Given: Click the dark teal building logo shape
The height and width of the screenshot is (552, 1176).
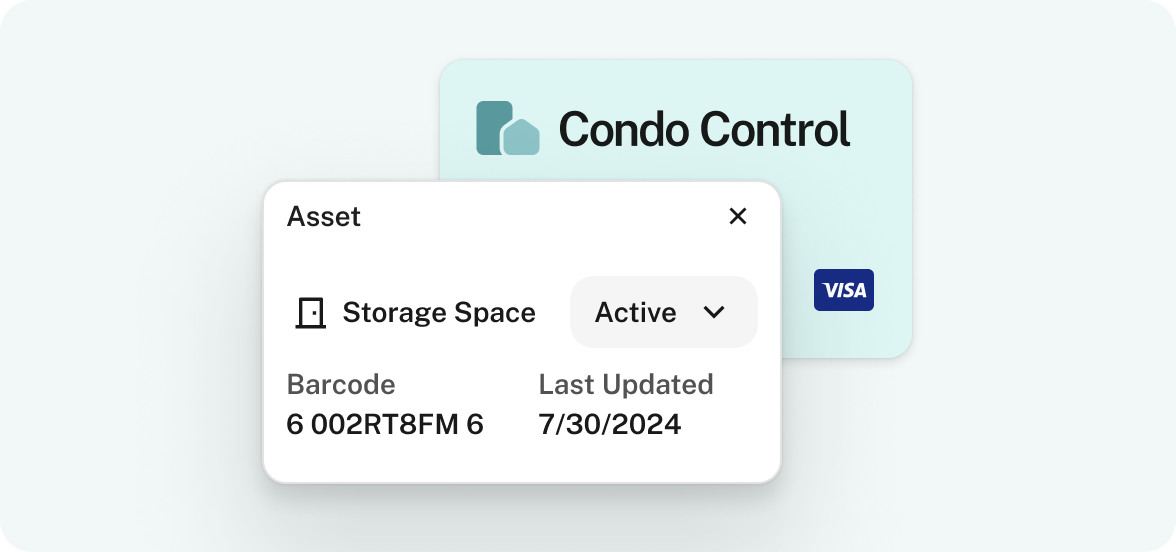Looking at the screenshot, I should coord(494,128).
